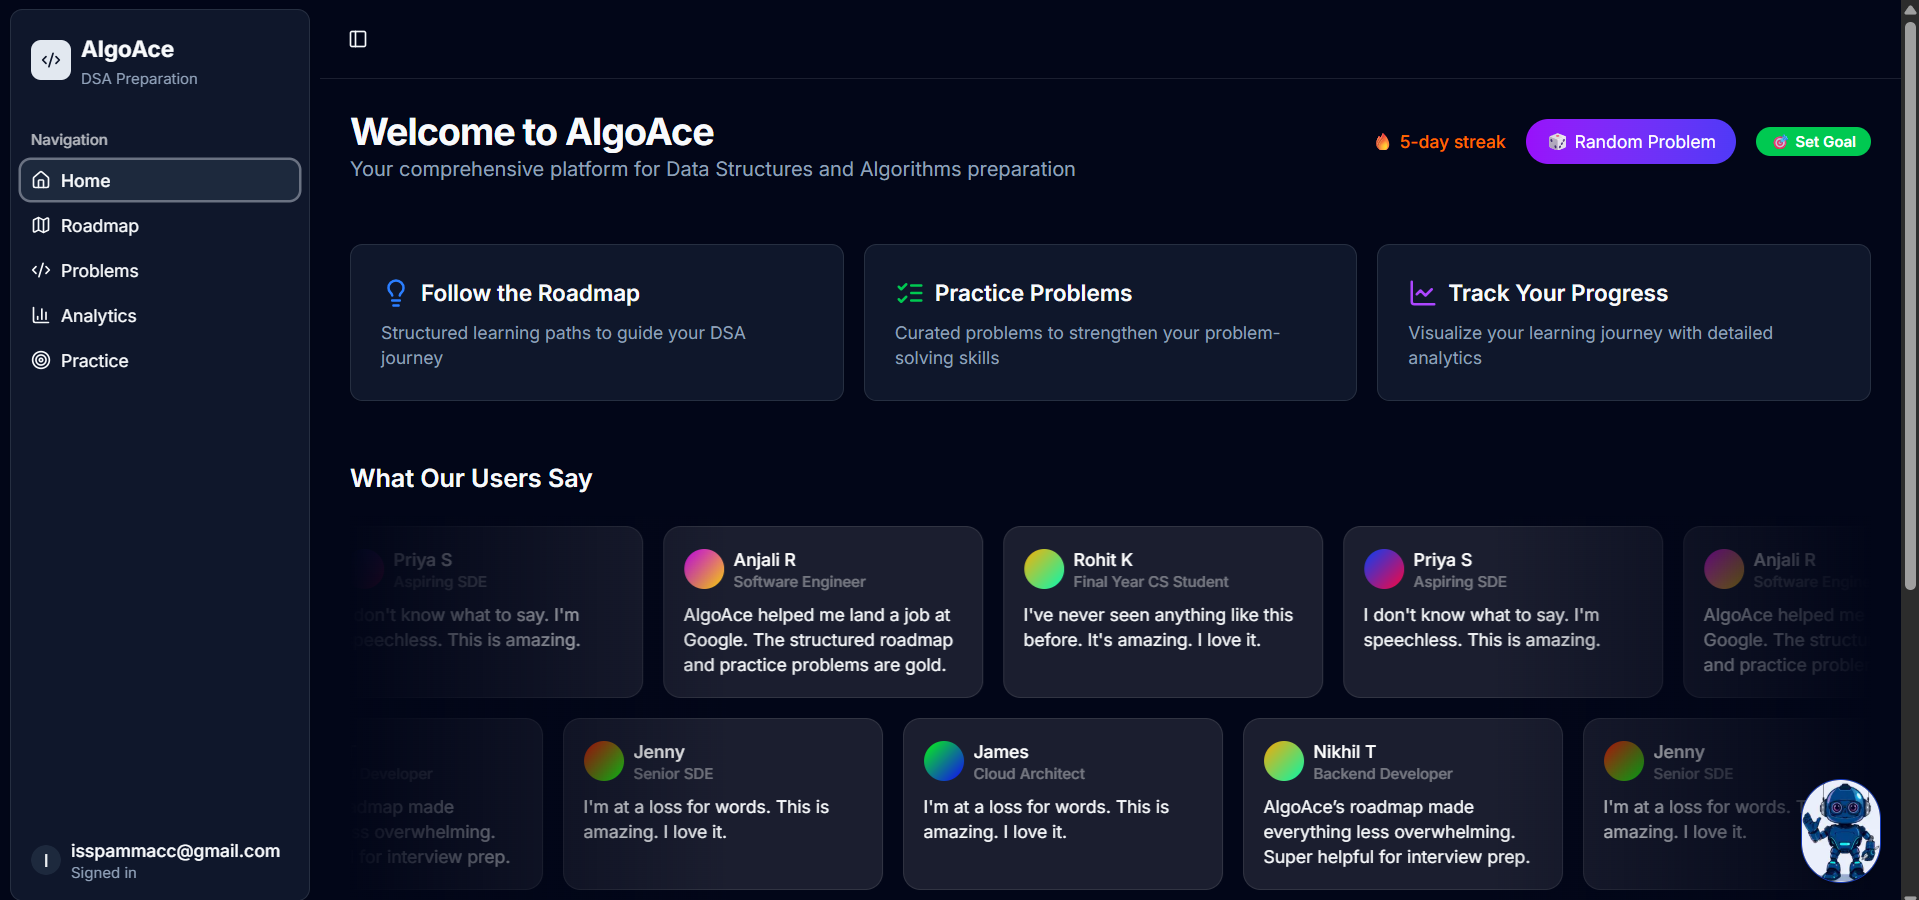This screenshot has width=1919, height=900.
Task: Click the 'Signed in' status text
Action: coord(104,873)
